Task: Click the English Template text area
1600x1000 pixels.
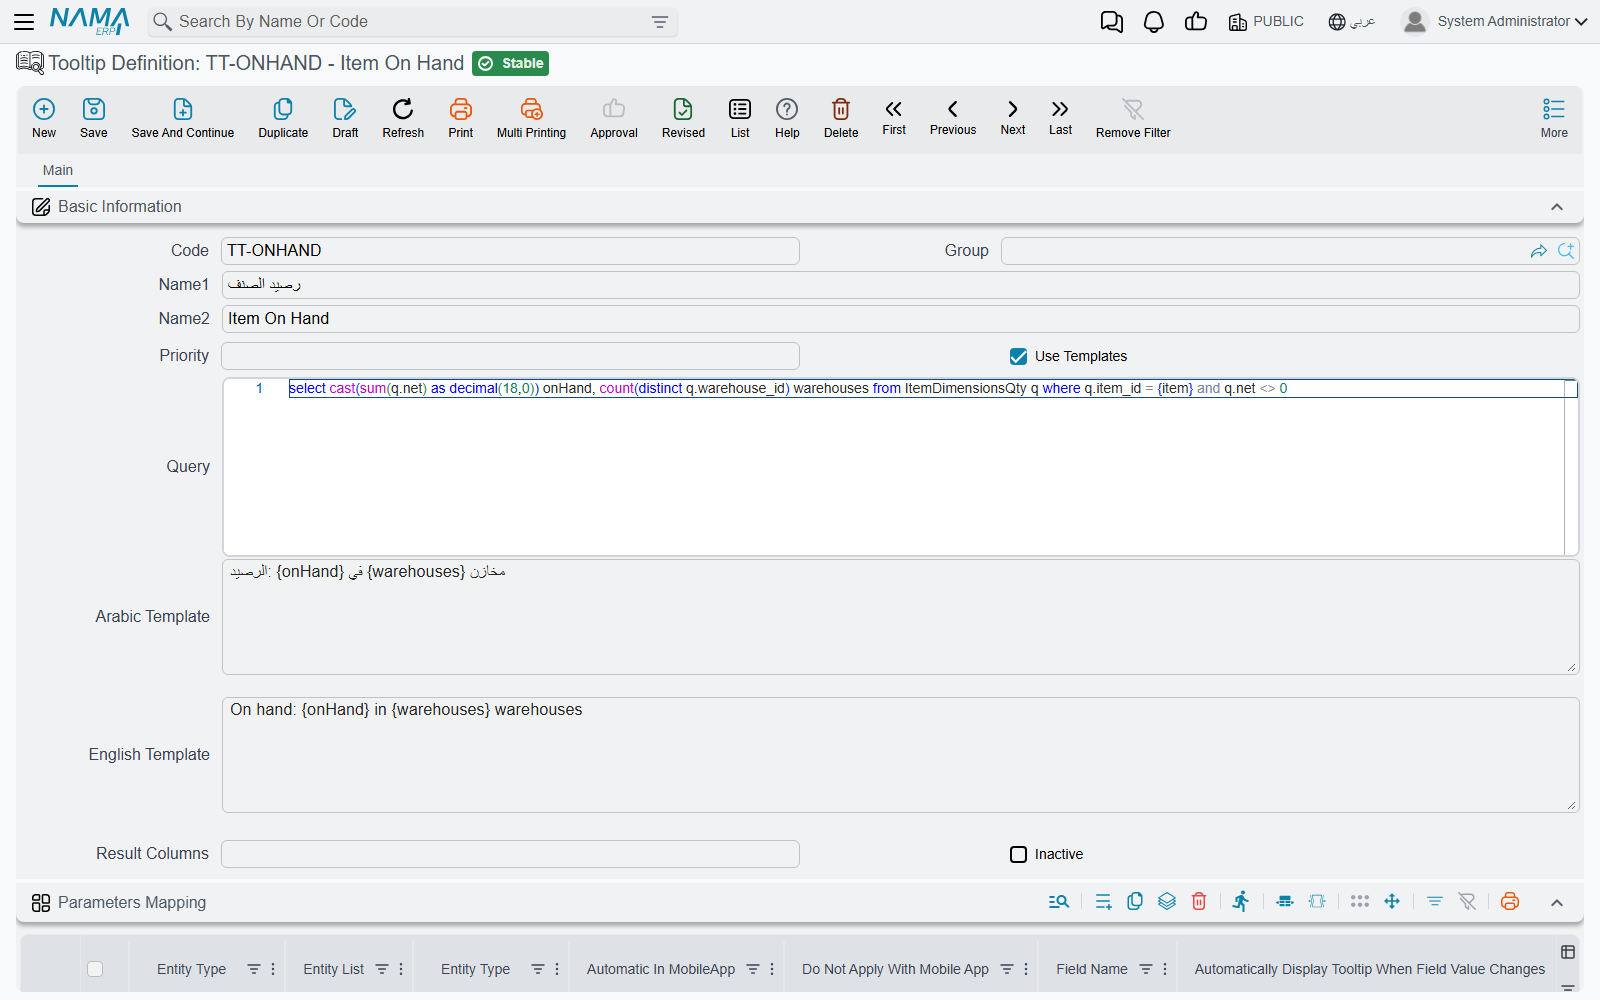Action: (x=900, y=755)
